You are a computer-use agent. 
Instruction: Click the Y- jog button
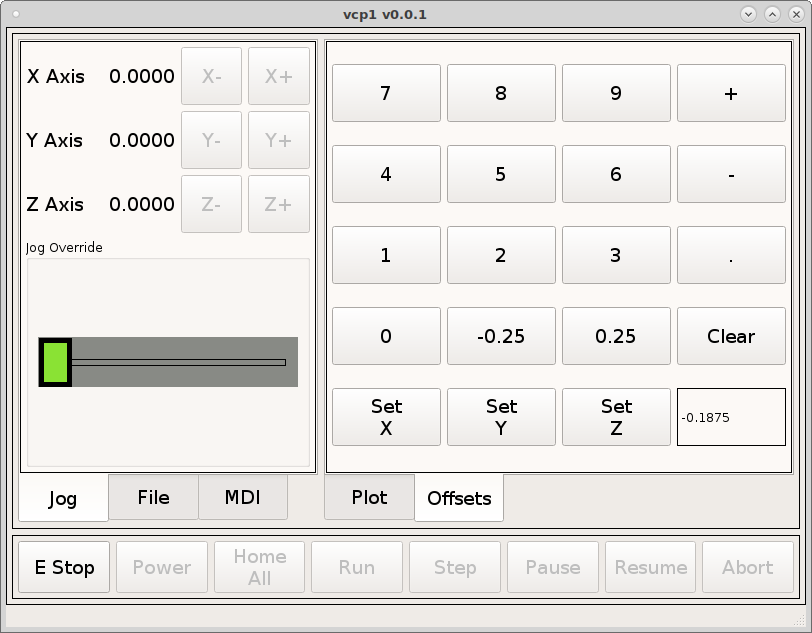[211, 140]
